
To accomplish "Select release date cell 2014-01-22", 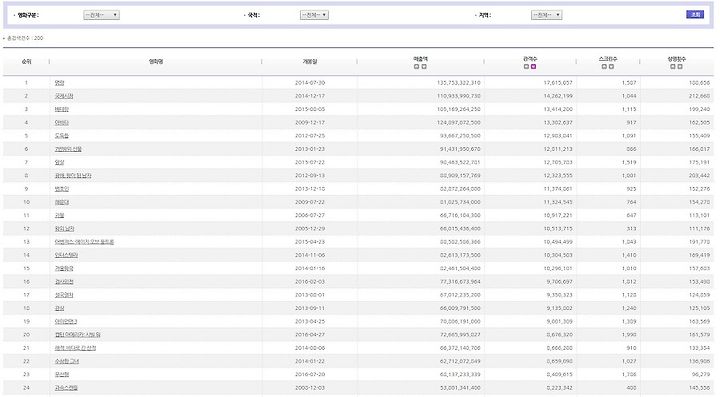I will click(310, 362).
